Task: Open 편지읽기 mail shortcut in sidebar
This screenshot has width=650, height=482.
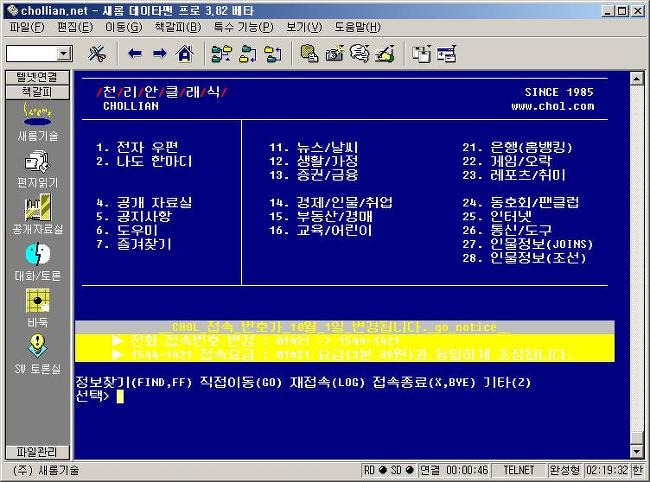Action: point(37,168)
